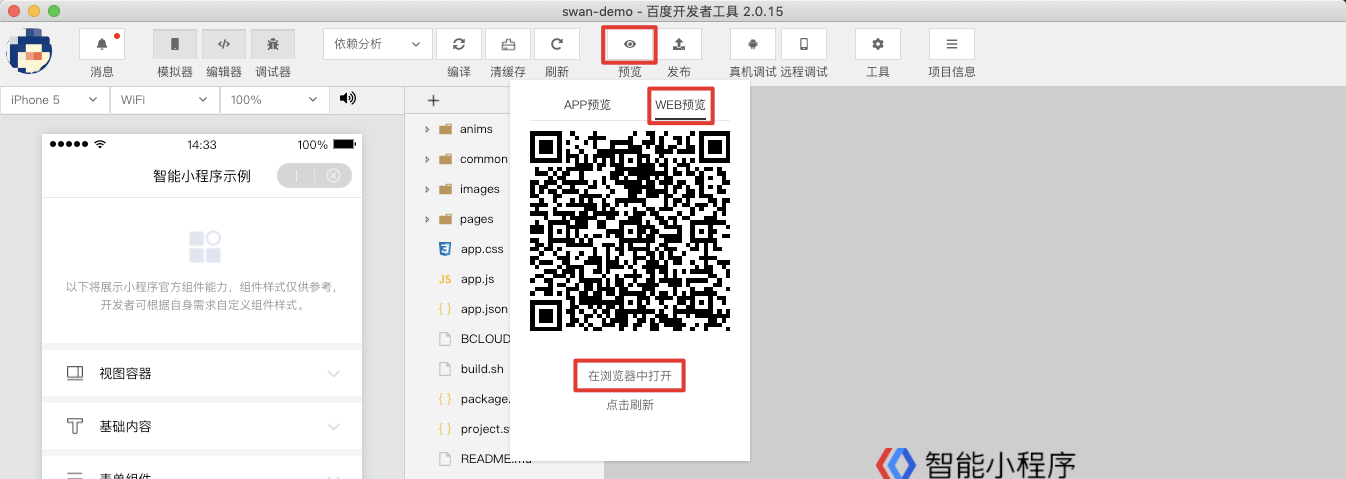Open the 依赖分析 dropdown
1346x479 pixels.
(378, 44)
